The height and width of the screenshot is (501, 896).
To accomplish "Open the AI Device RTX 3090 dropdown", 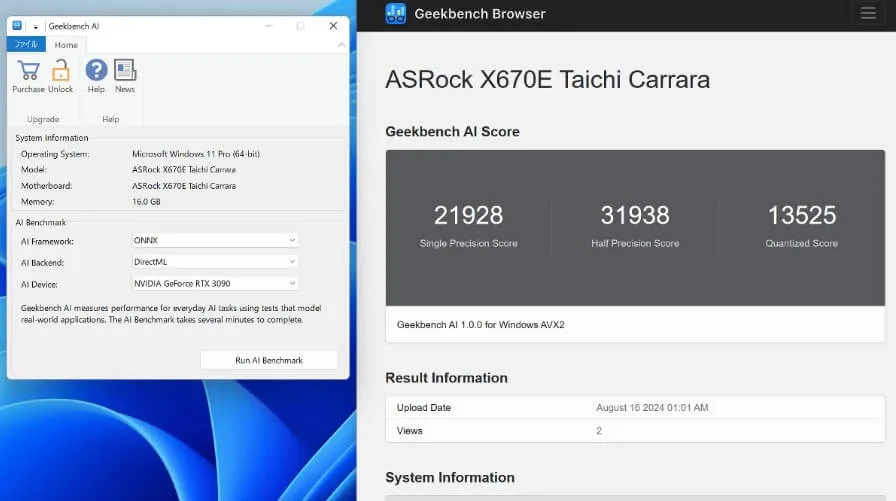I will pos(215,283).
